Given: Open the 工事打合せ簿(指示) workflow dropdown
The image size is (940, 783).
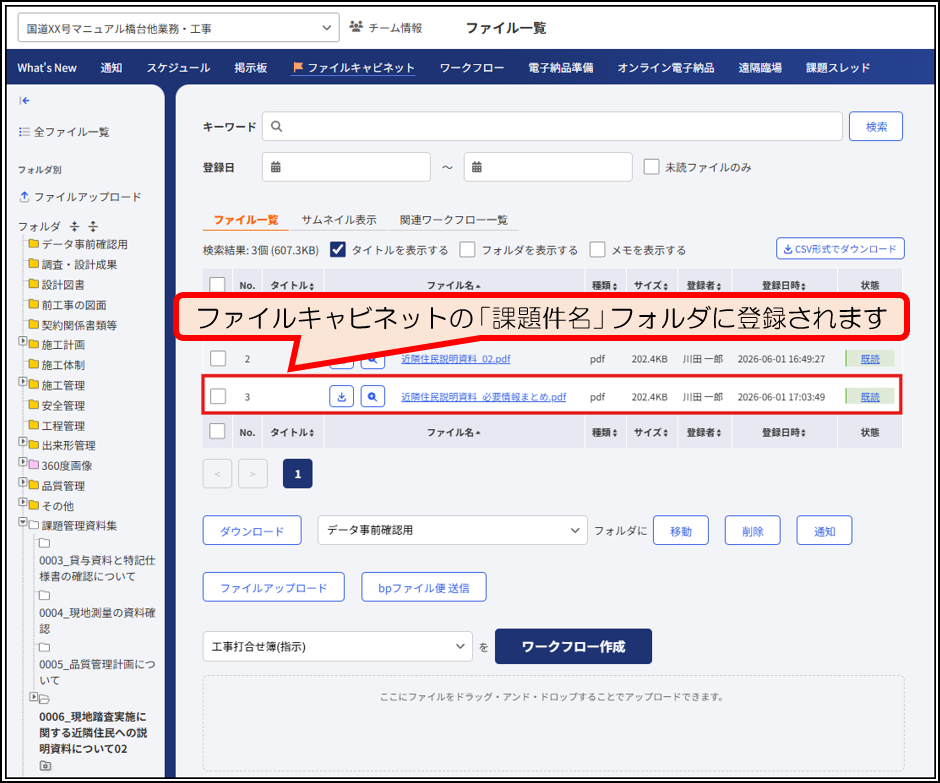Looking at the screenshot, I should [338, 646].
